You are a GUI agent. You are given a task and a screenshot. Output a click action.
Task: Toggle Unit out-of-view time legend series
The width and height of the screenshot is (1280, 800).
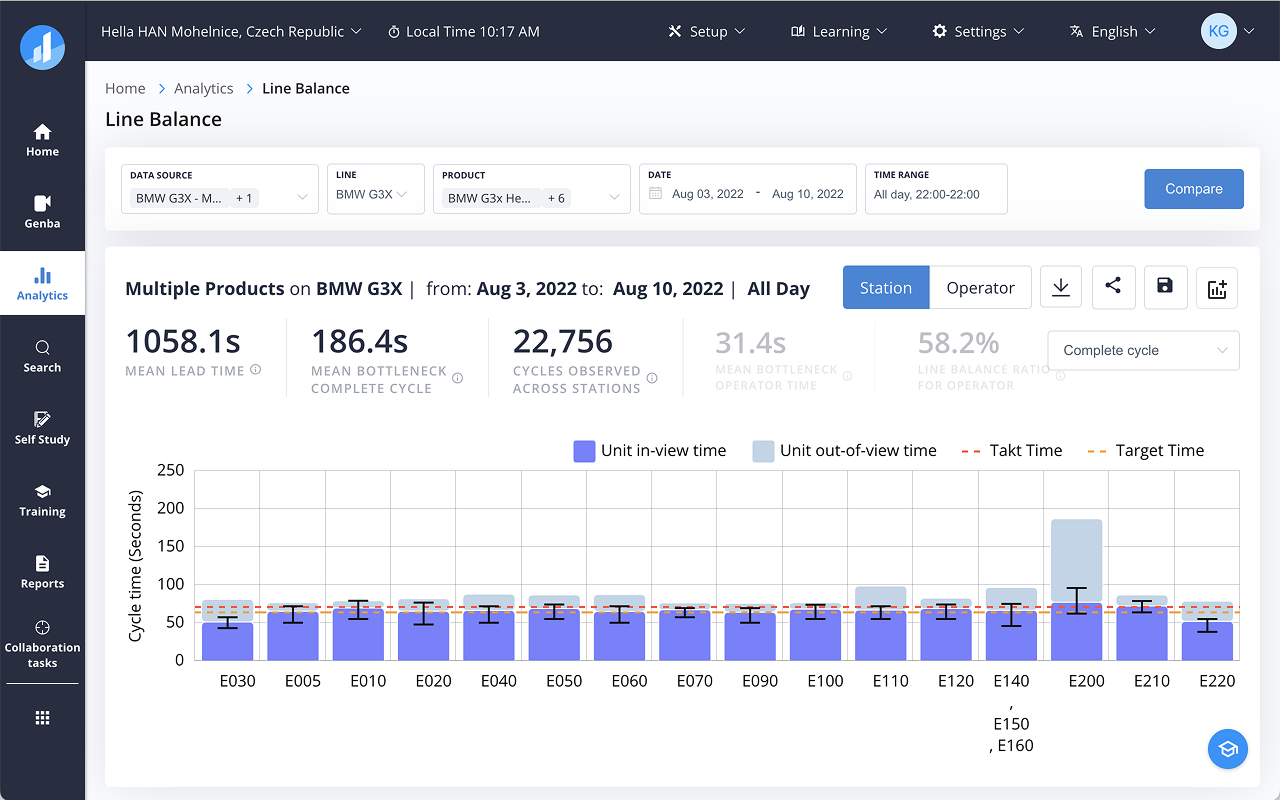point(845,451)
